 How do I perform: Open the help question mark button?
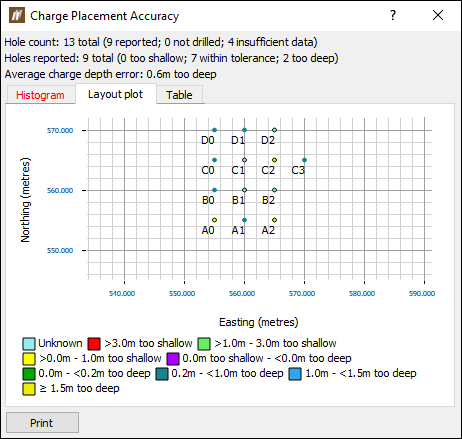coord(393,15)
